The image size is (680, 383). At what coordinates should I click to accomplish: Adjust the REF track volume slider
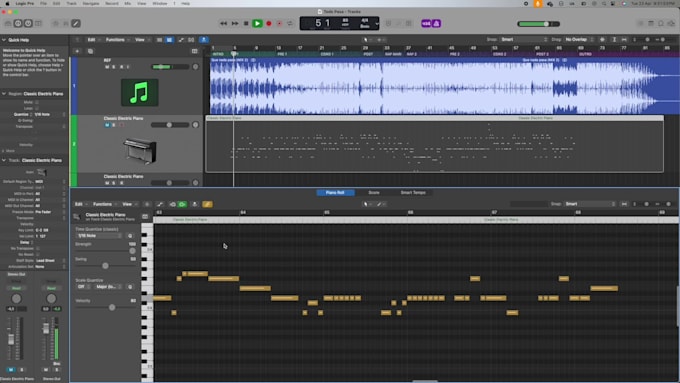170,67
